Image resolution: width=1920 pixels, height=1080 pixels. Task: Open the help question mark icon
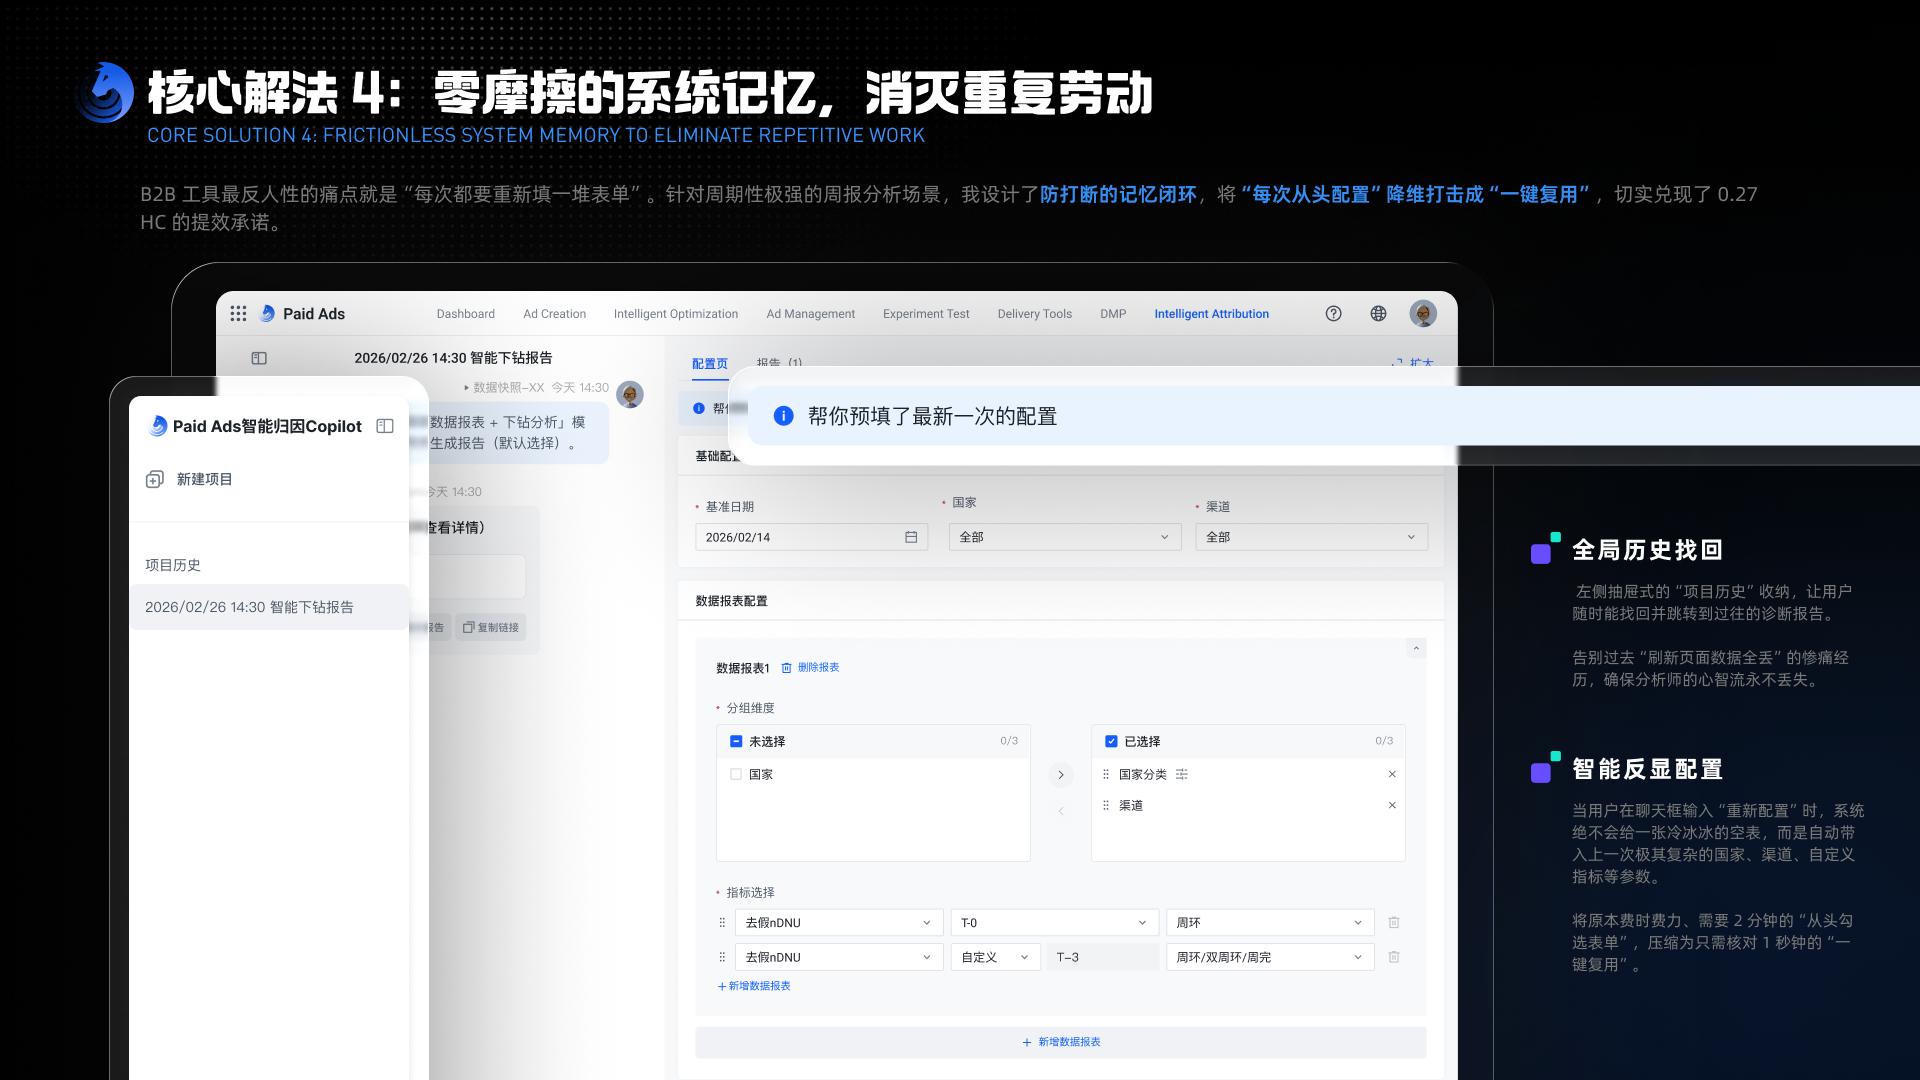pos(1333,314)
